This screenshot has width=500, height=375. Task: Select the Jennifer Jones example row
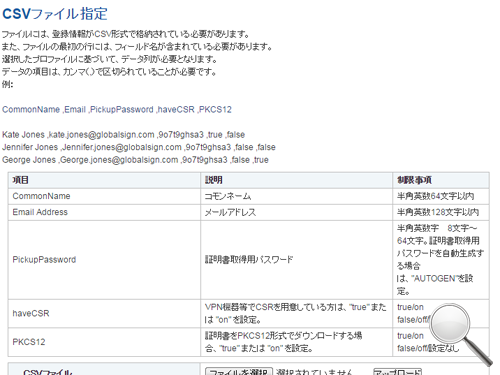point(139,147)
